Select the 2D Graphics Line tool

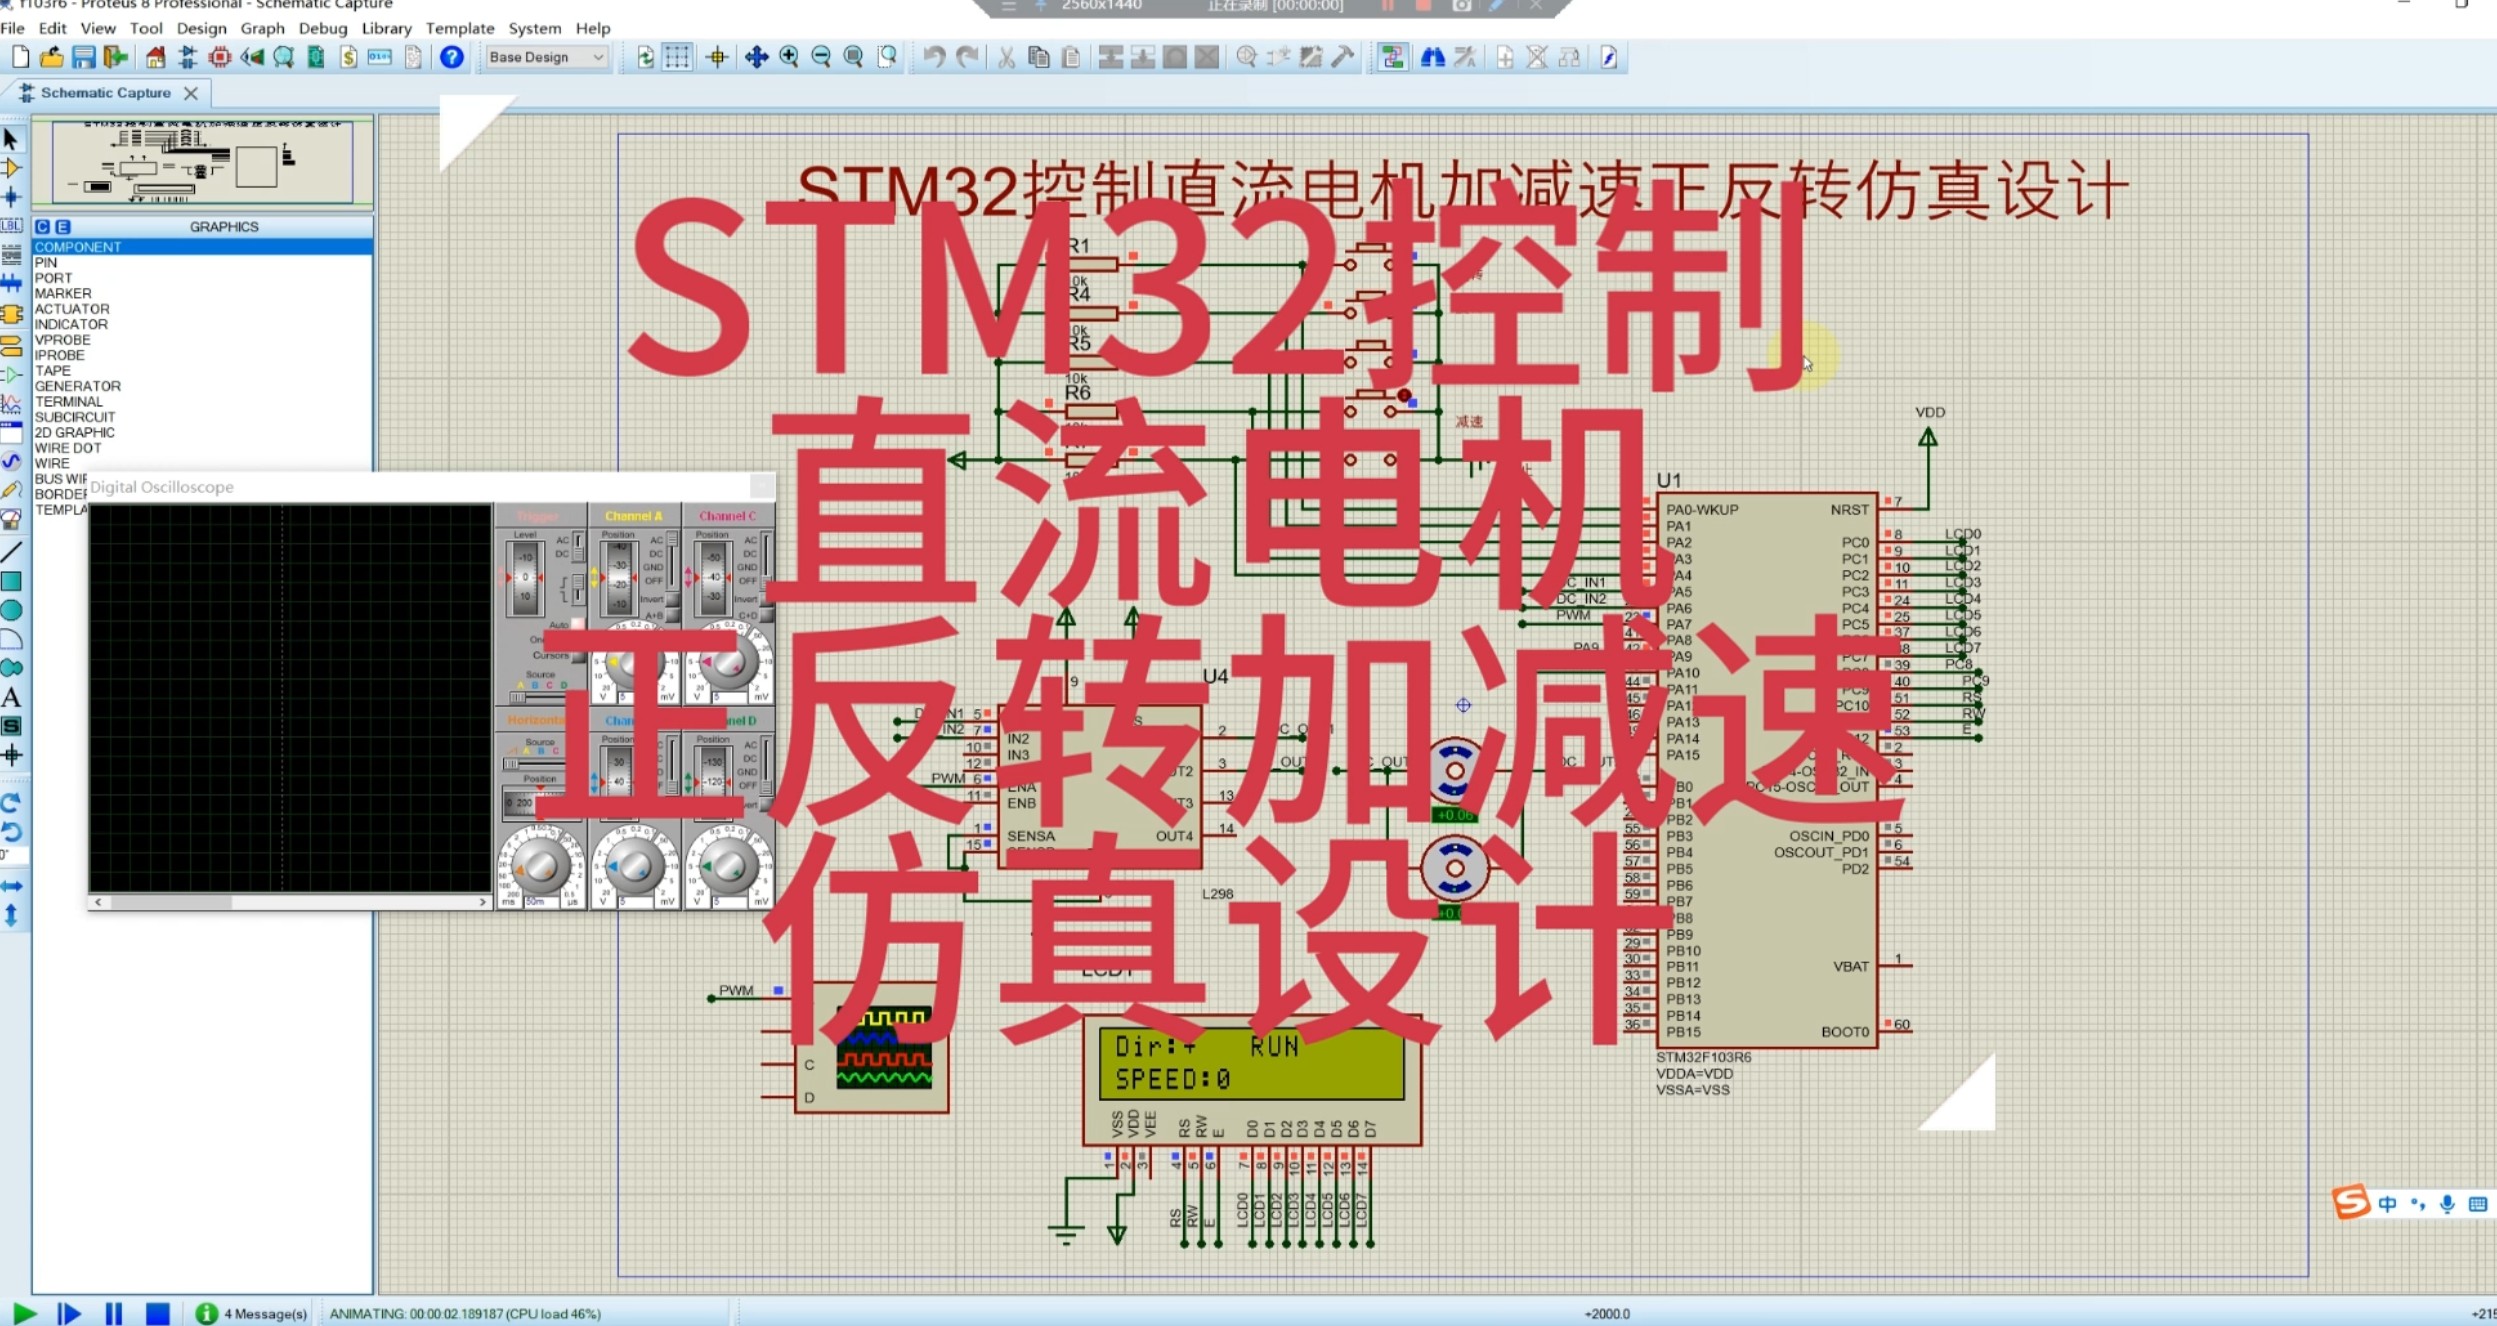(11, 551)
